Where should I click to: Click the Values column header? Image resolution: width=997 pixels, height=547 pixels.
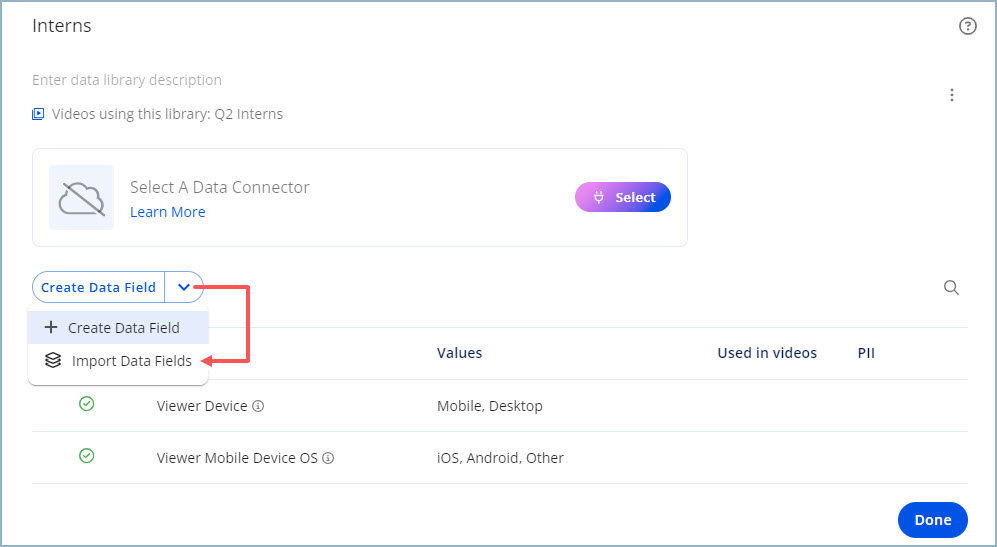(x=459, y=353)
